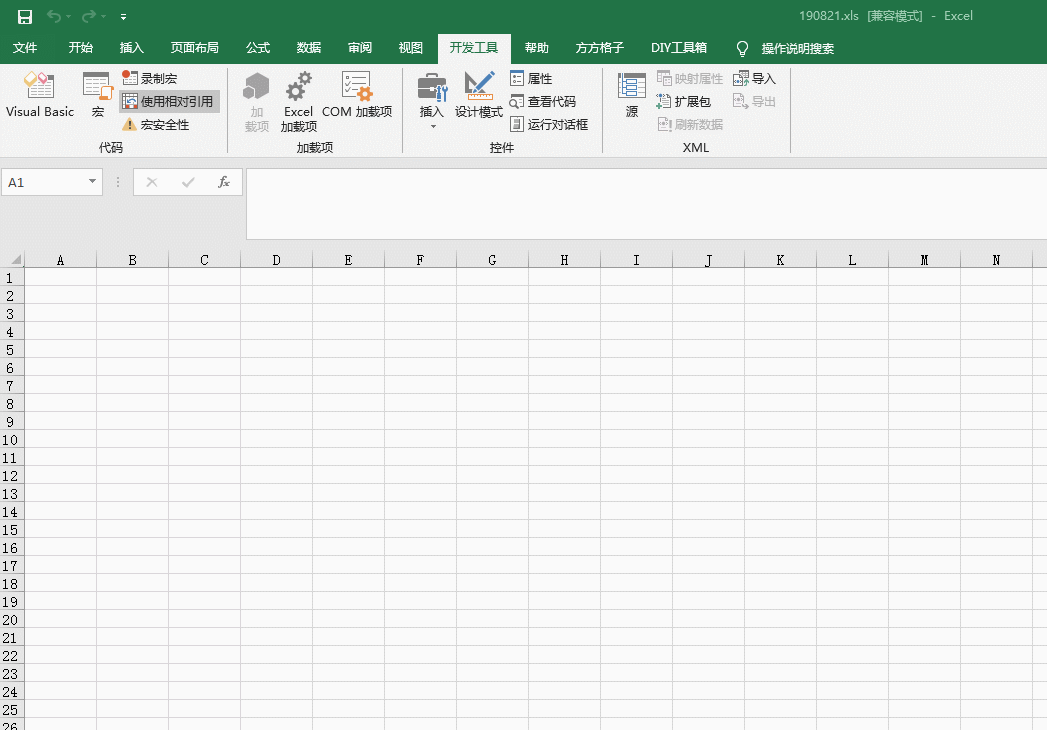This screenshot has width=1047, height=730.
Task: Open the undo history dropdown arrow
Action: [x=69, y=17]
